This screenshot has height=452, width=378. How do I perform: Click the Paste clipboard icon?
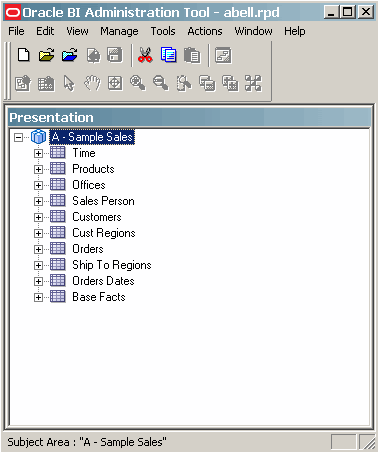pyautogui.click(x=192, y=55)
